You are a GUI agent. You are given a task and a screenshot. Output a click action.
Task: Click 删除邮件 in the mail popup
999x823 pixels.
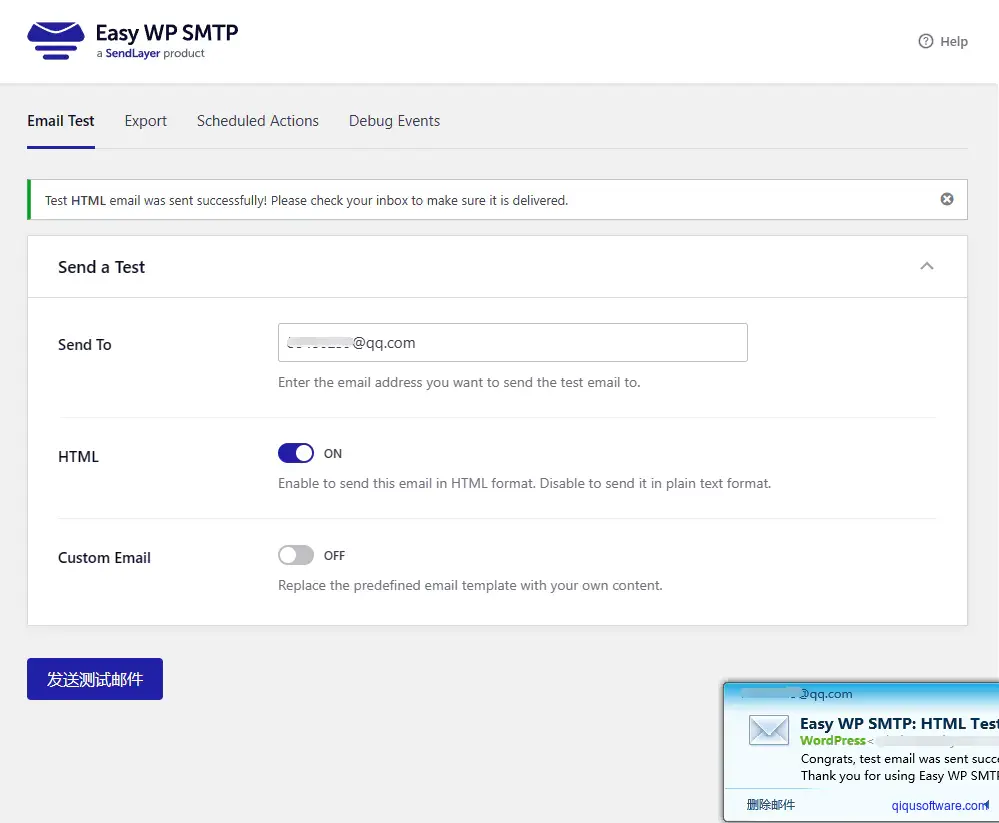770,805
